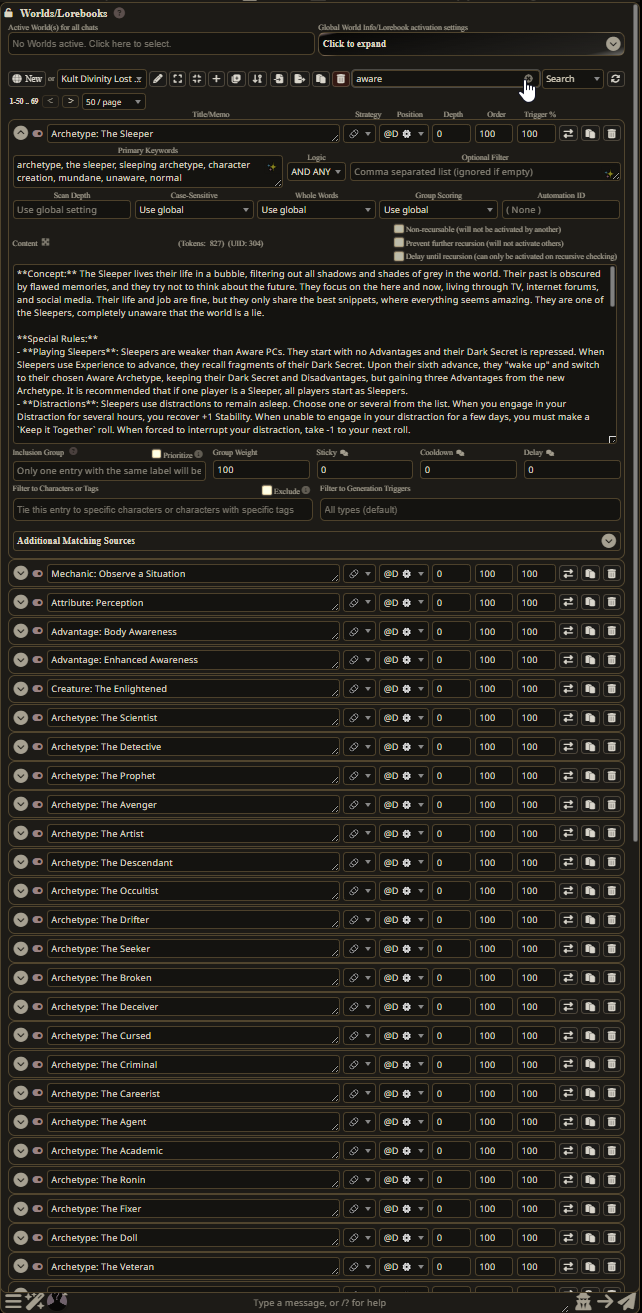Open the Kult Divinity Lost world selector
This screenshot has width=642, height=1313.
pyautogui.click(x=102, y=79)
